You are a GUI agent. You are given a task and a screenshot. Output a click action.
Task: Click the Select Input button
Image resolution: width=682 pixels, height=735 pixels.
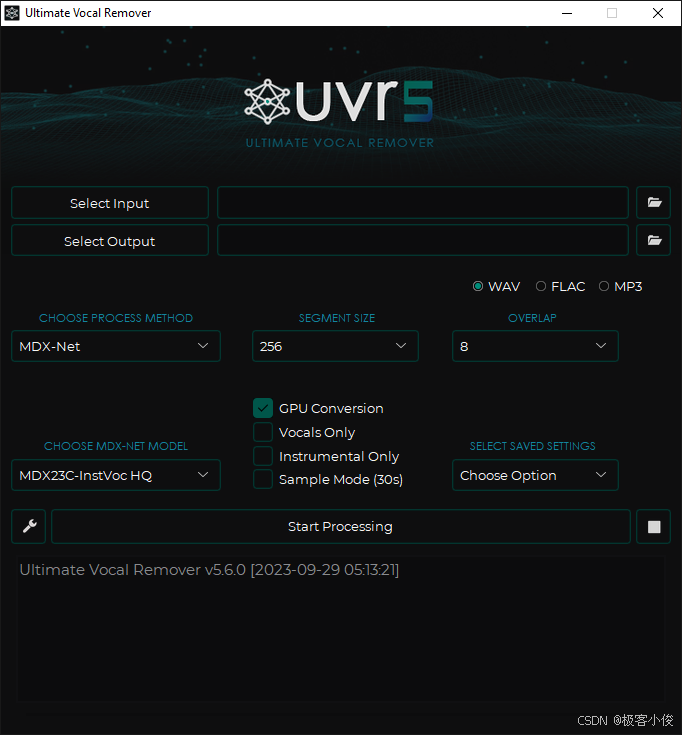[110, 202]
